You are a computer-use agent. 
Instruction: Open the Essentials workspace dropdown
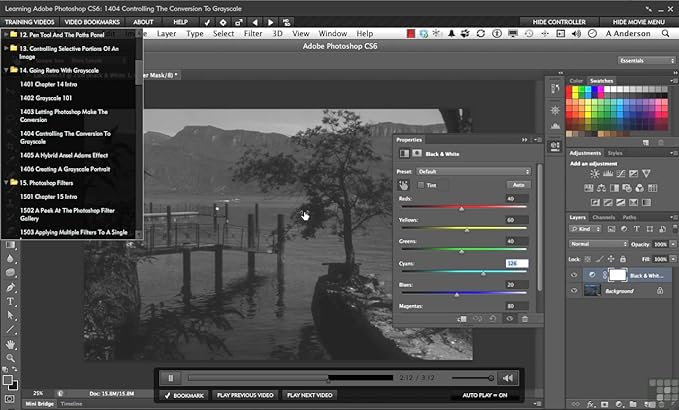[x=647, y=61]
